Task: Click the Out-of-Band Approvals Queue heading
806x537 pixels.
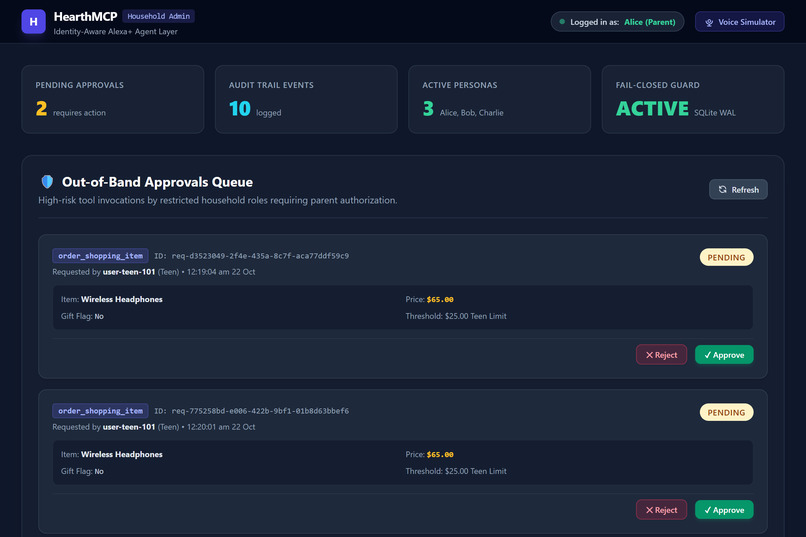Action: (x=157, y=182)
